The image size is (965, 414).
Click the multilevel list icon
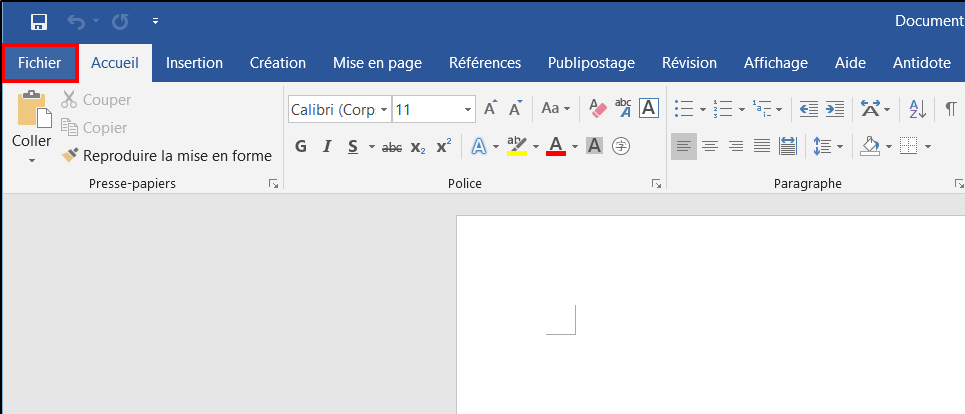[x=761, y=109]
